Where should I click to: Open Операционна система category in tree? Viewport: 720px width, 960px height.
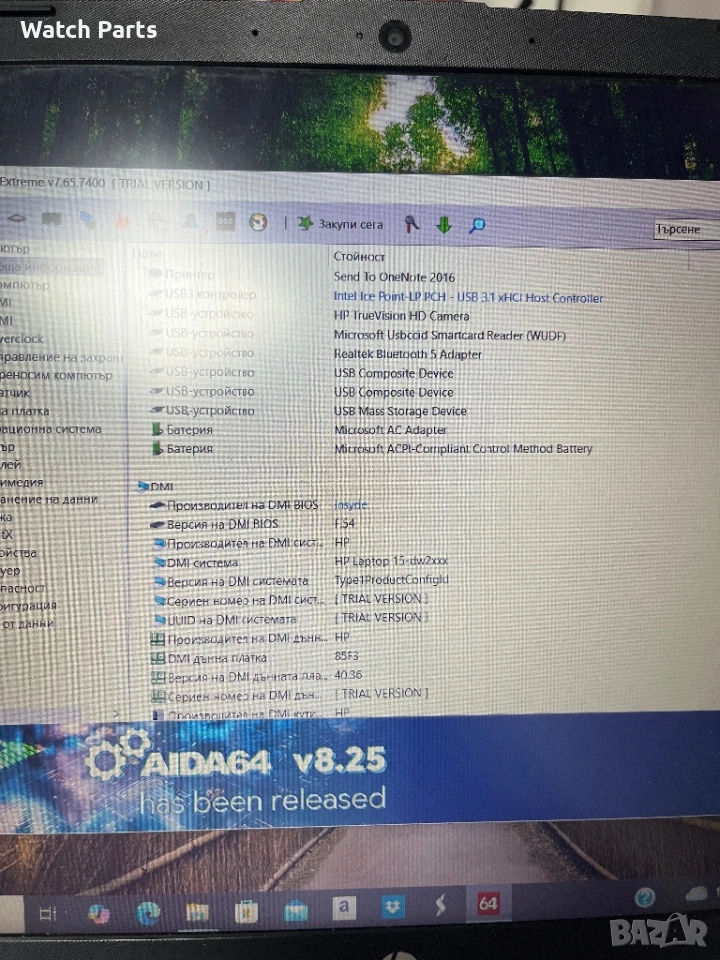click(51, 429)
